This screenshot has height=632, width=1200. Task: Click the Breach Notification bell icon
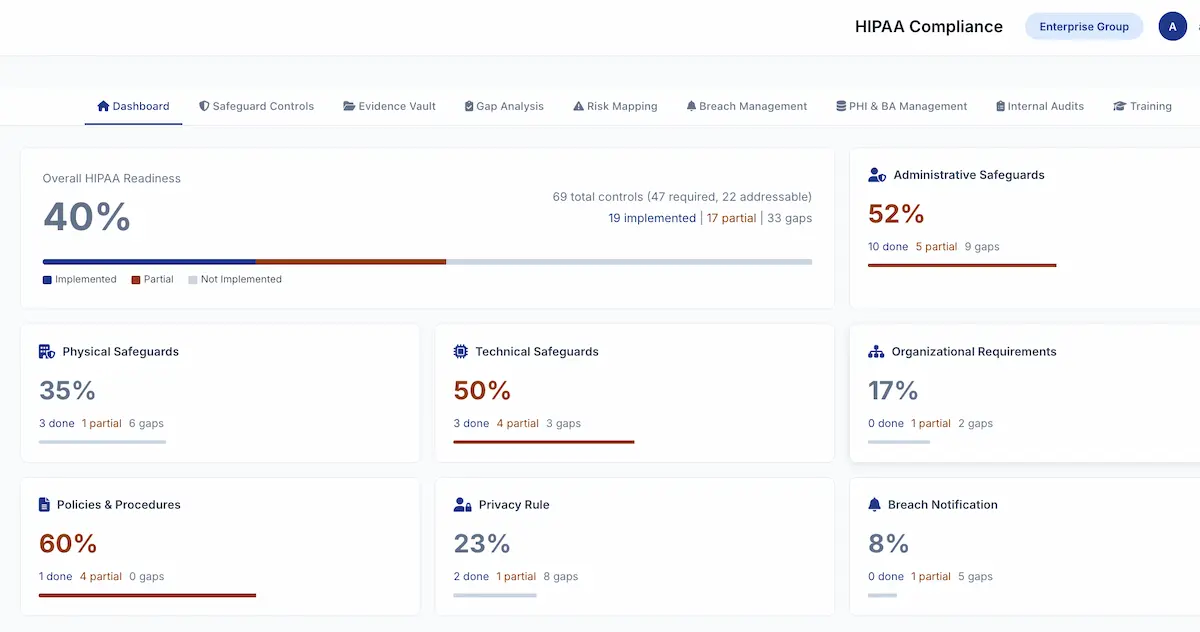click(874, 504)
